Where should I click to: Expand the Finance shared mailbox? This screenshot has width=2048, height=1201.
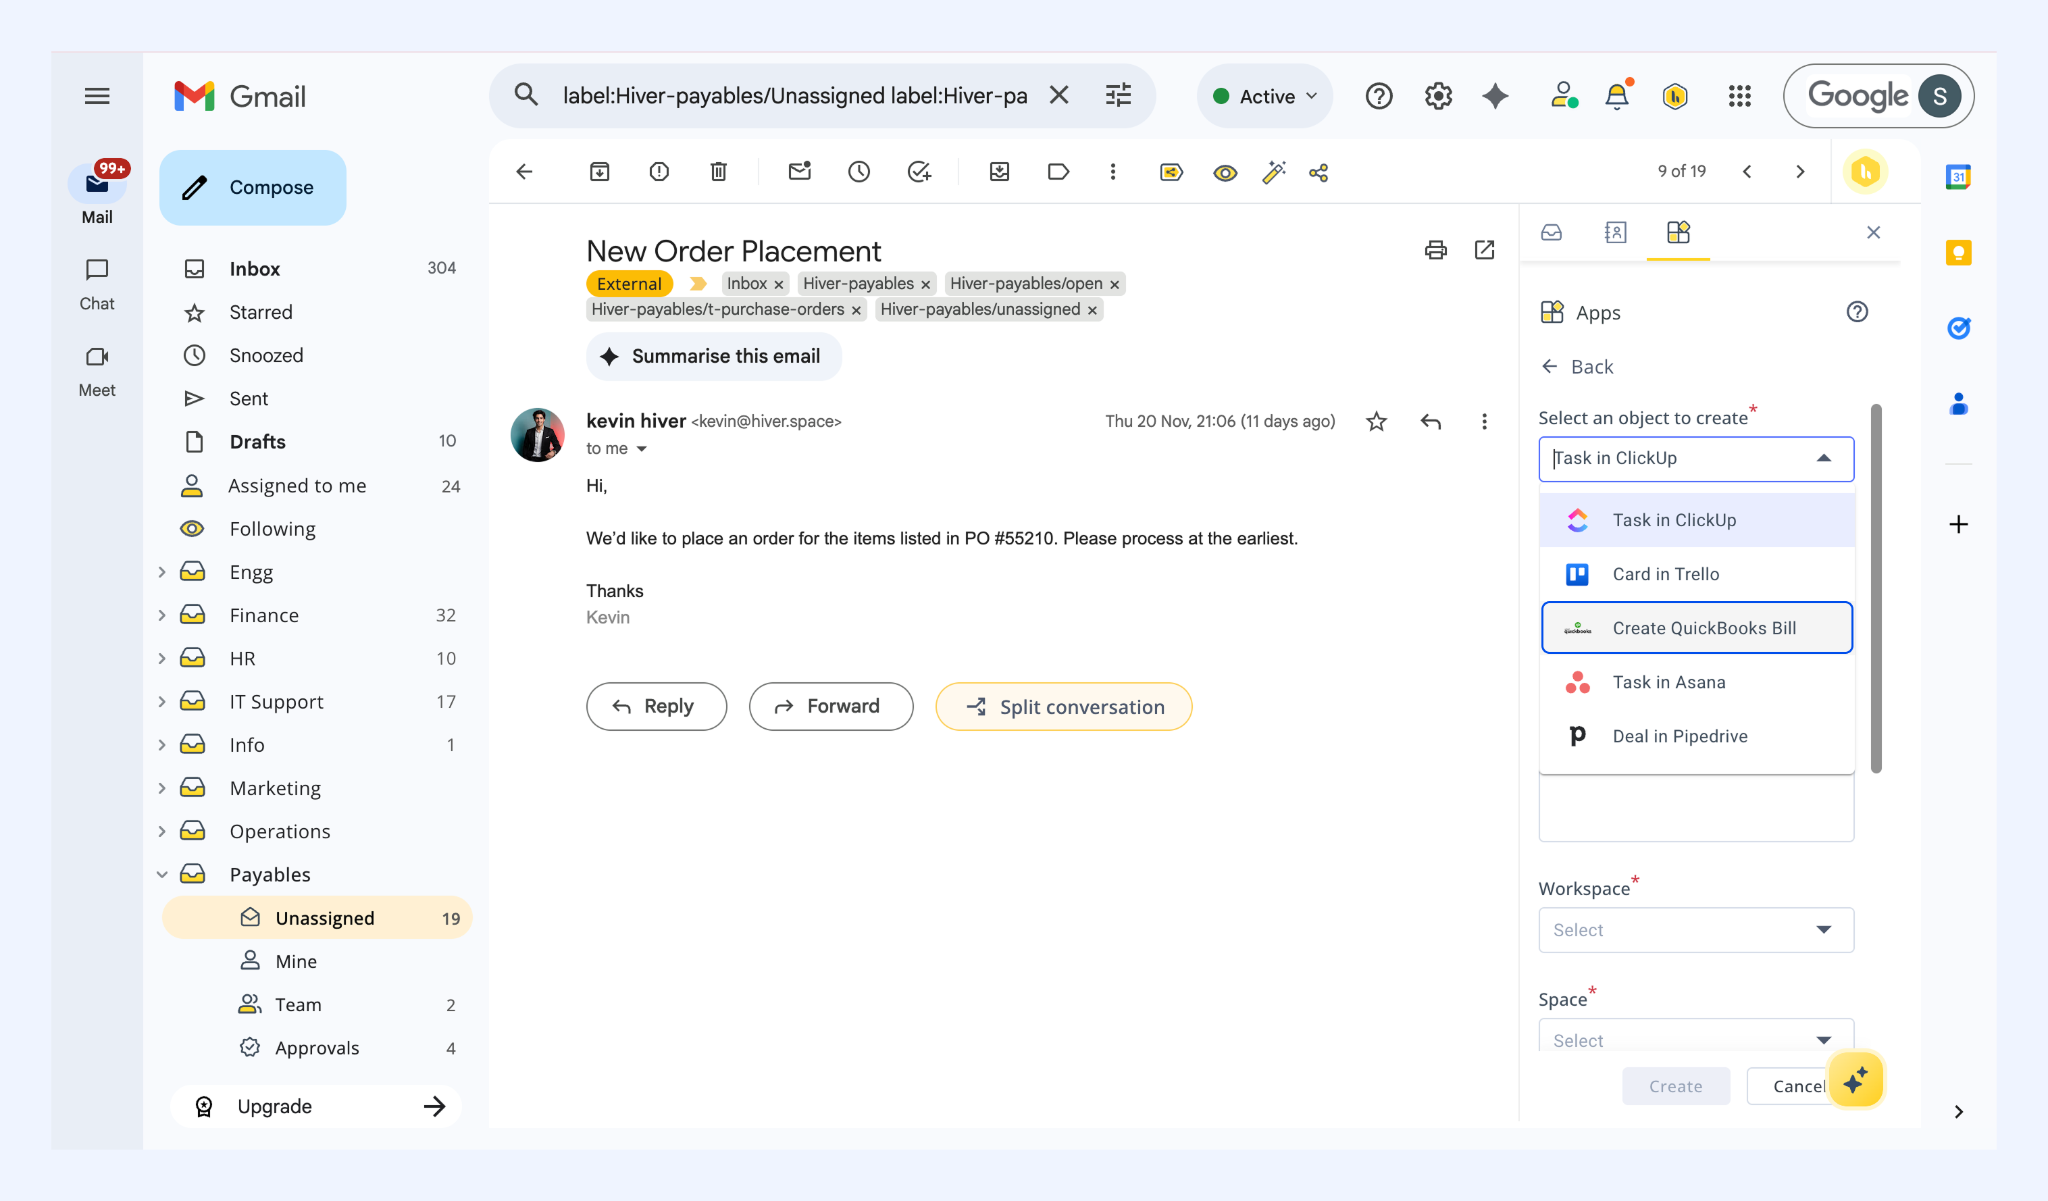(162, 615)
